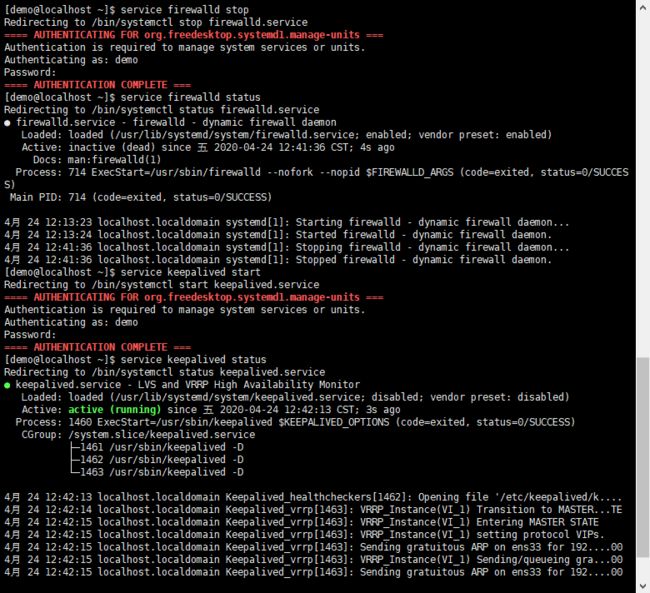Select the 1461 /usr/sbin/keepalived process entry

(x=162, y=447)
